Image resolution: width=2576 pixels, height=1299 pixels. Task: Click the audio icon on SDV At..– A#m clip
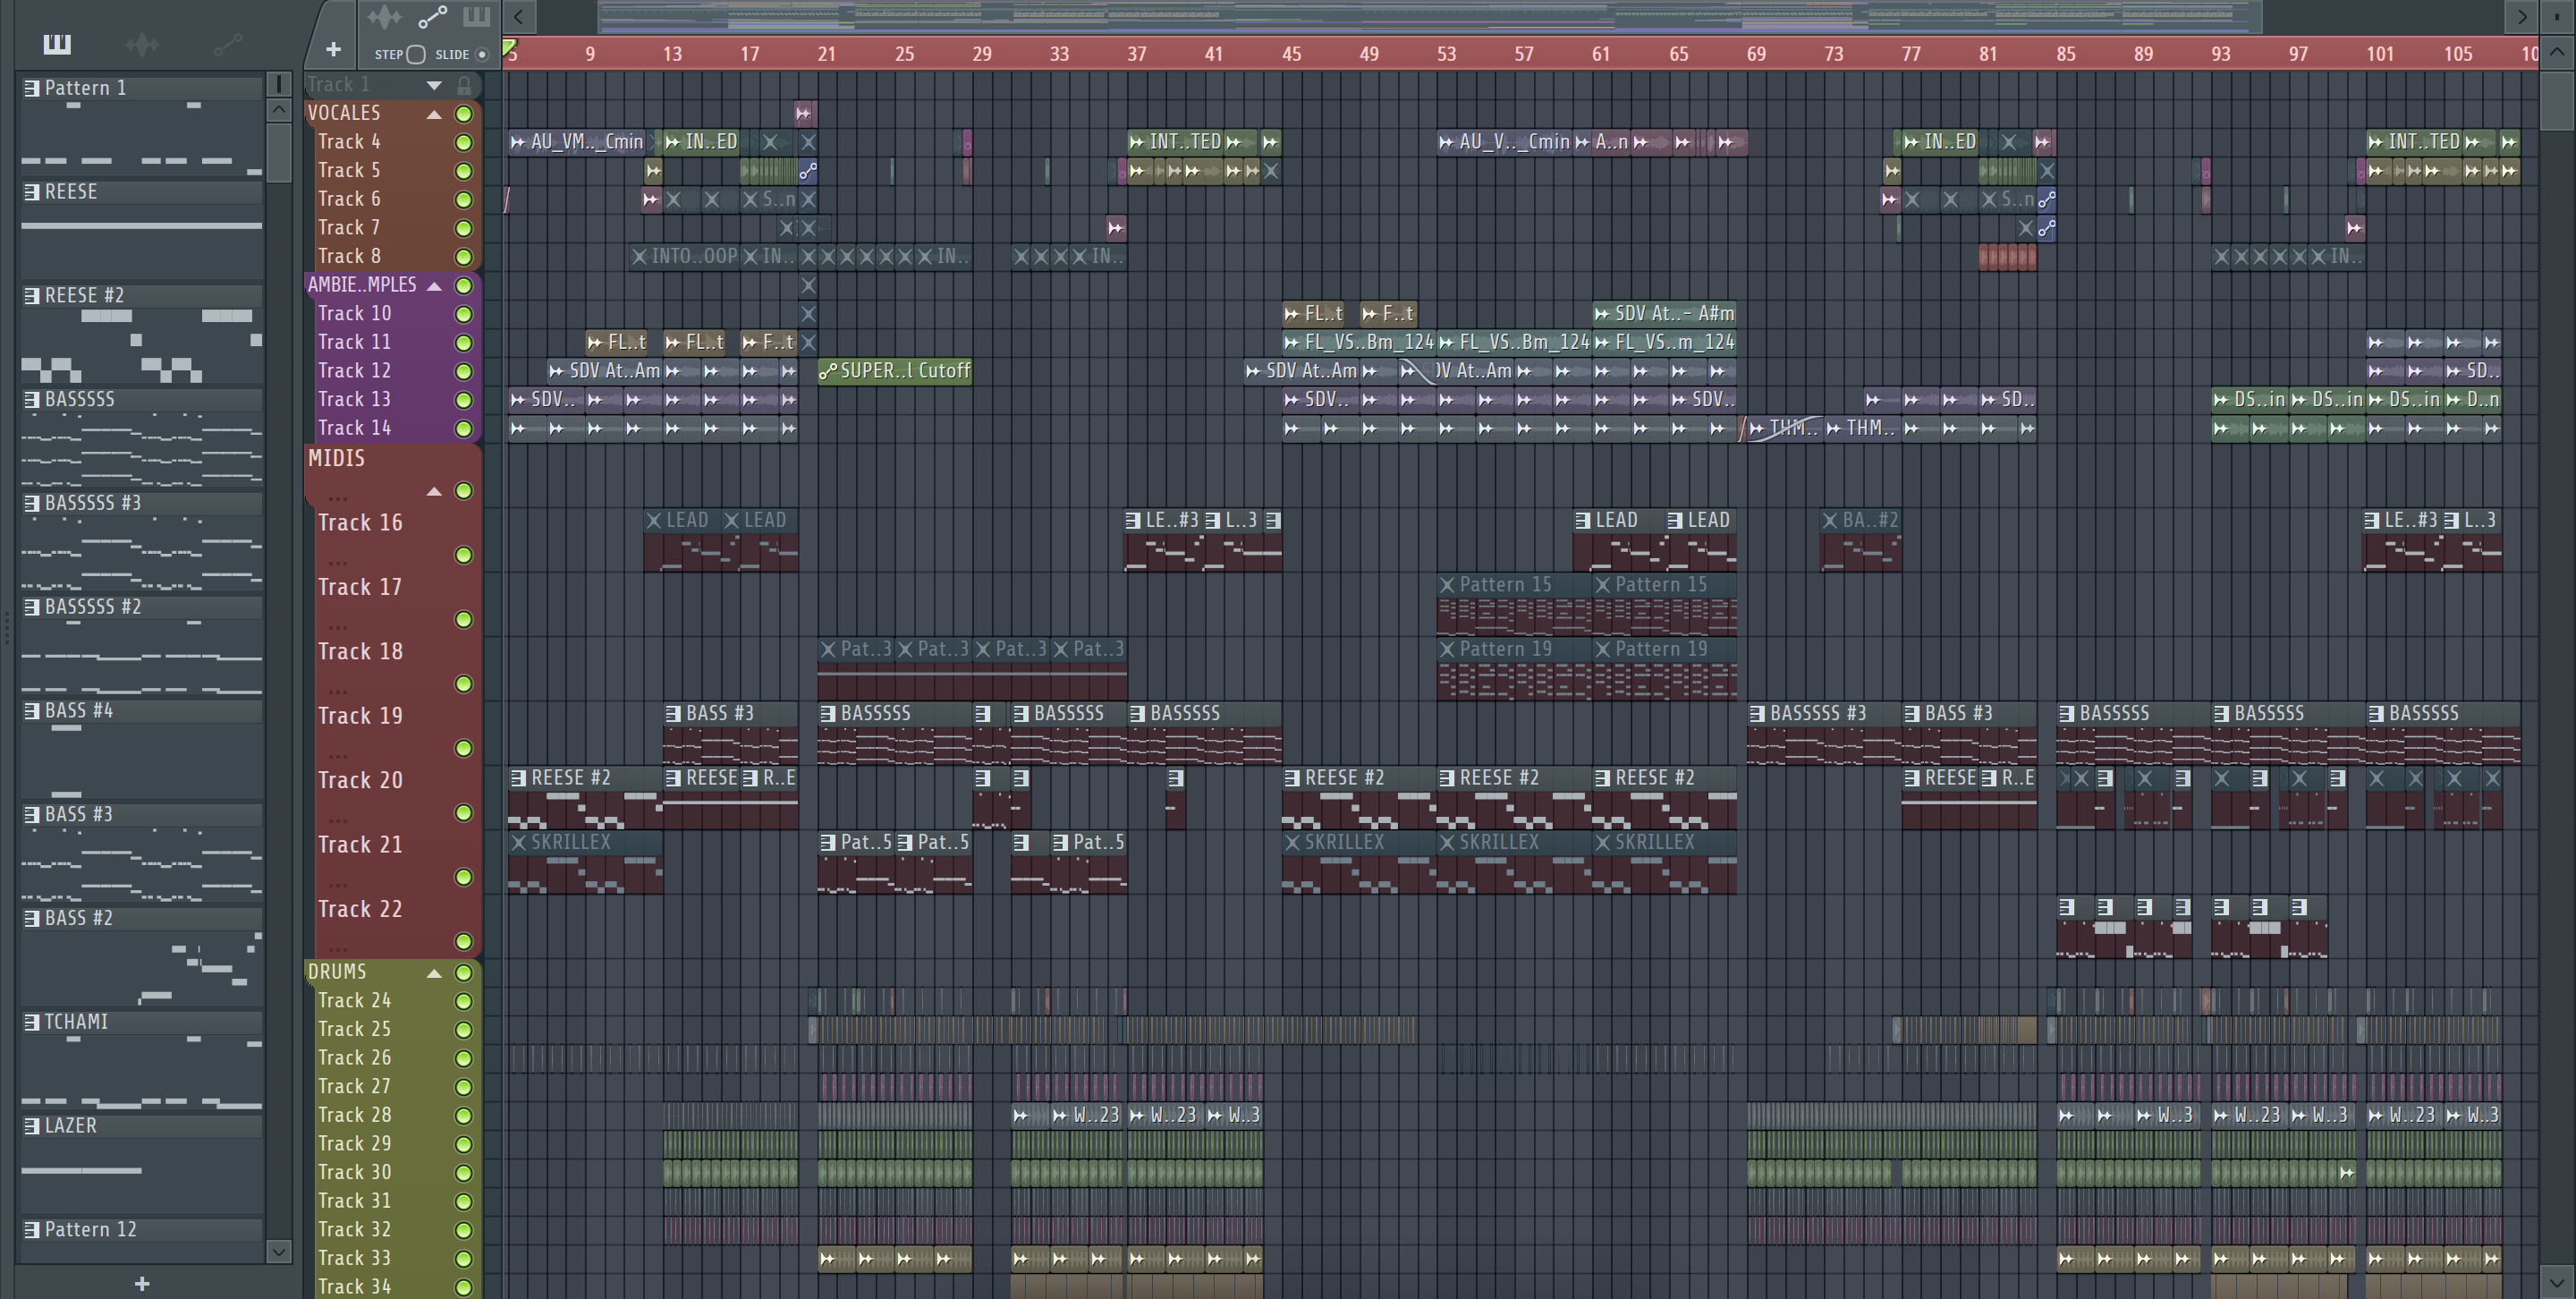coord(1602,314)
